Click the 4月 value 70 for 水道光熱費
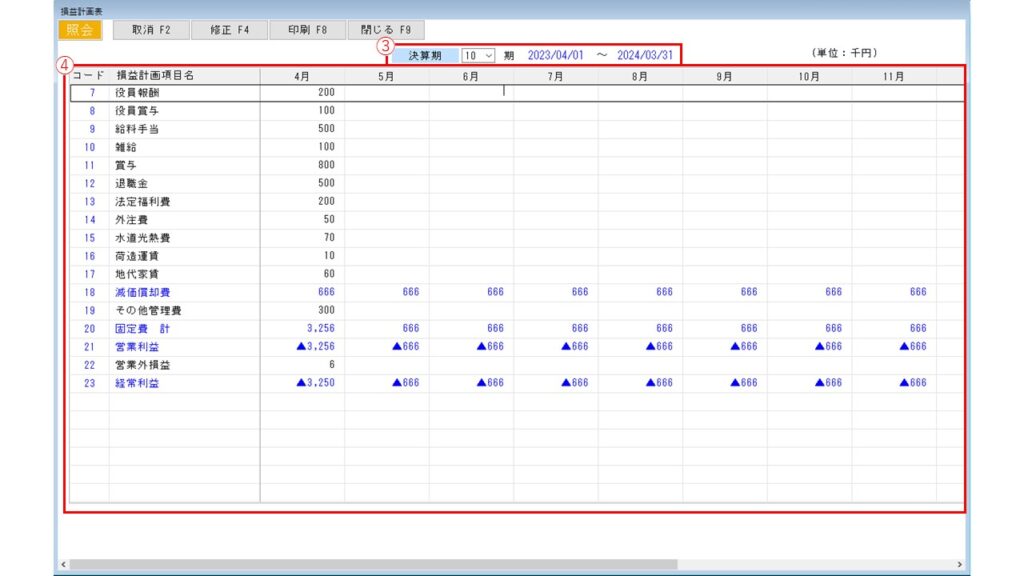 329,238
